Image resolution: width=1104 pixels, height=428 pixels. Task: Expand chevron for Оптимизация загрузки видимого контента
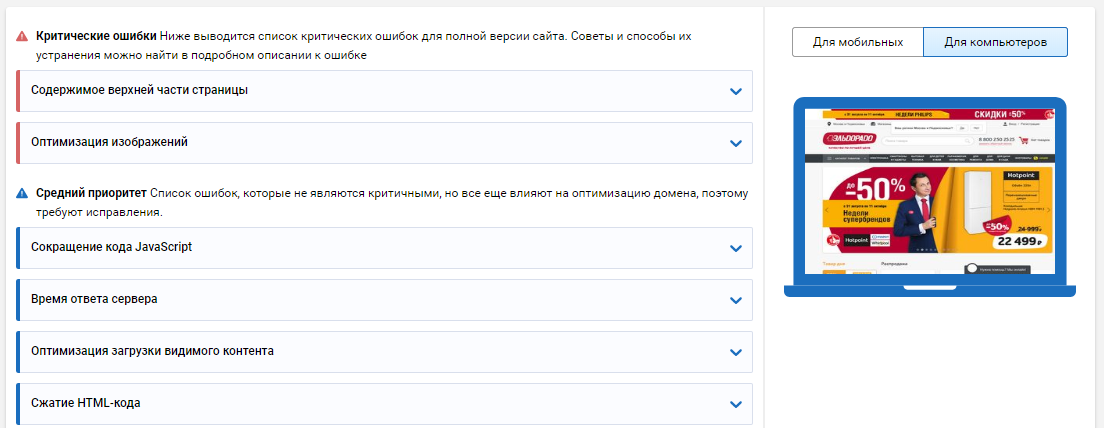click(x=736, y=353)
